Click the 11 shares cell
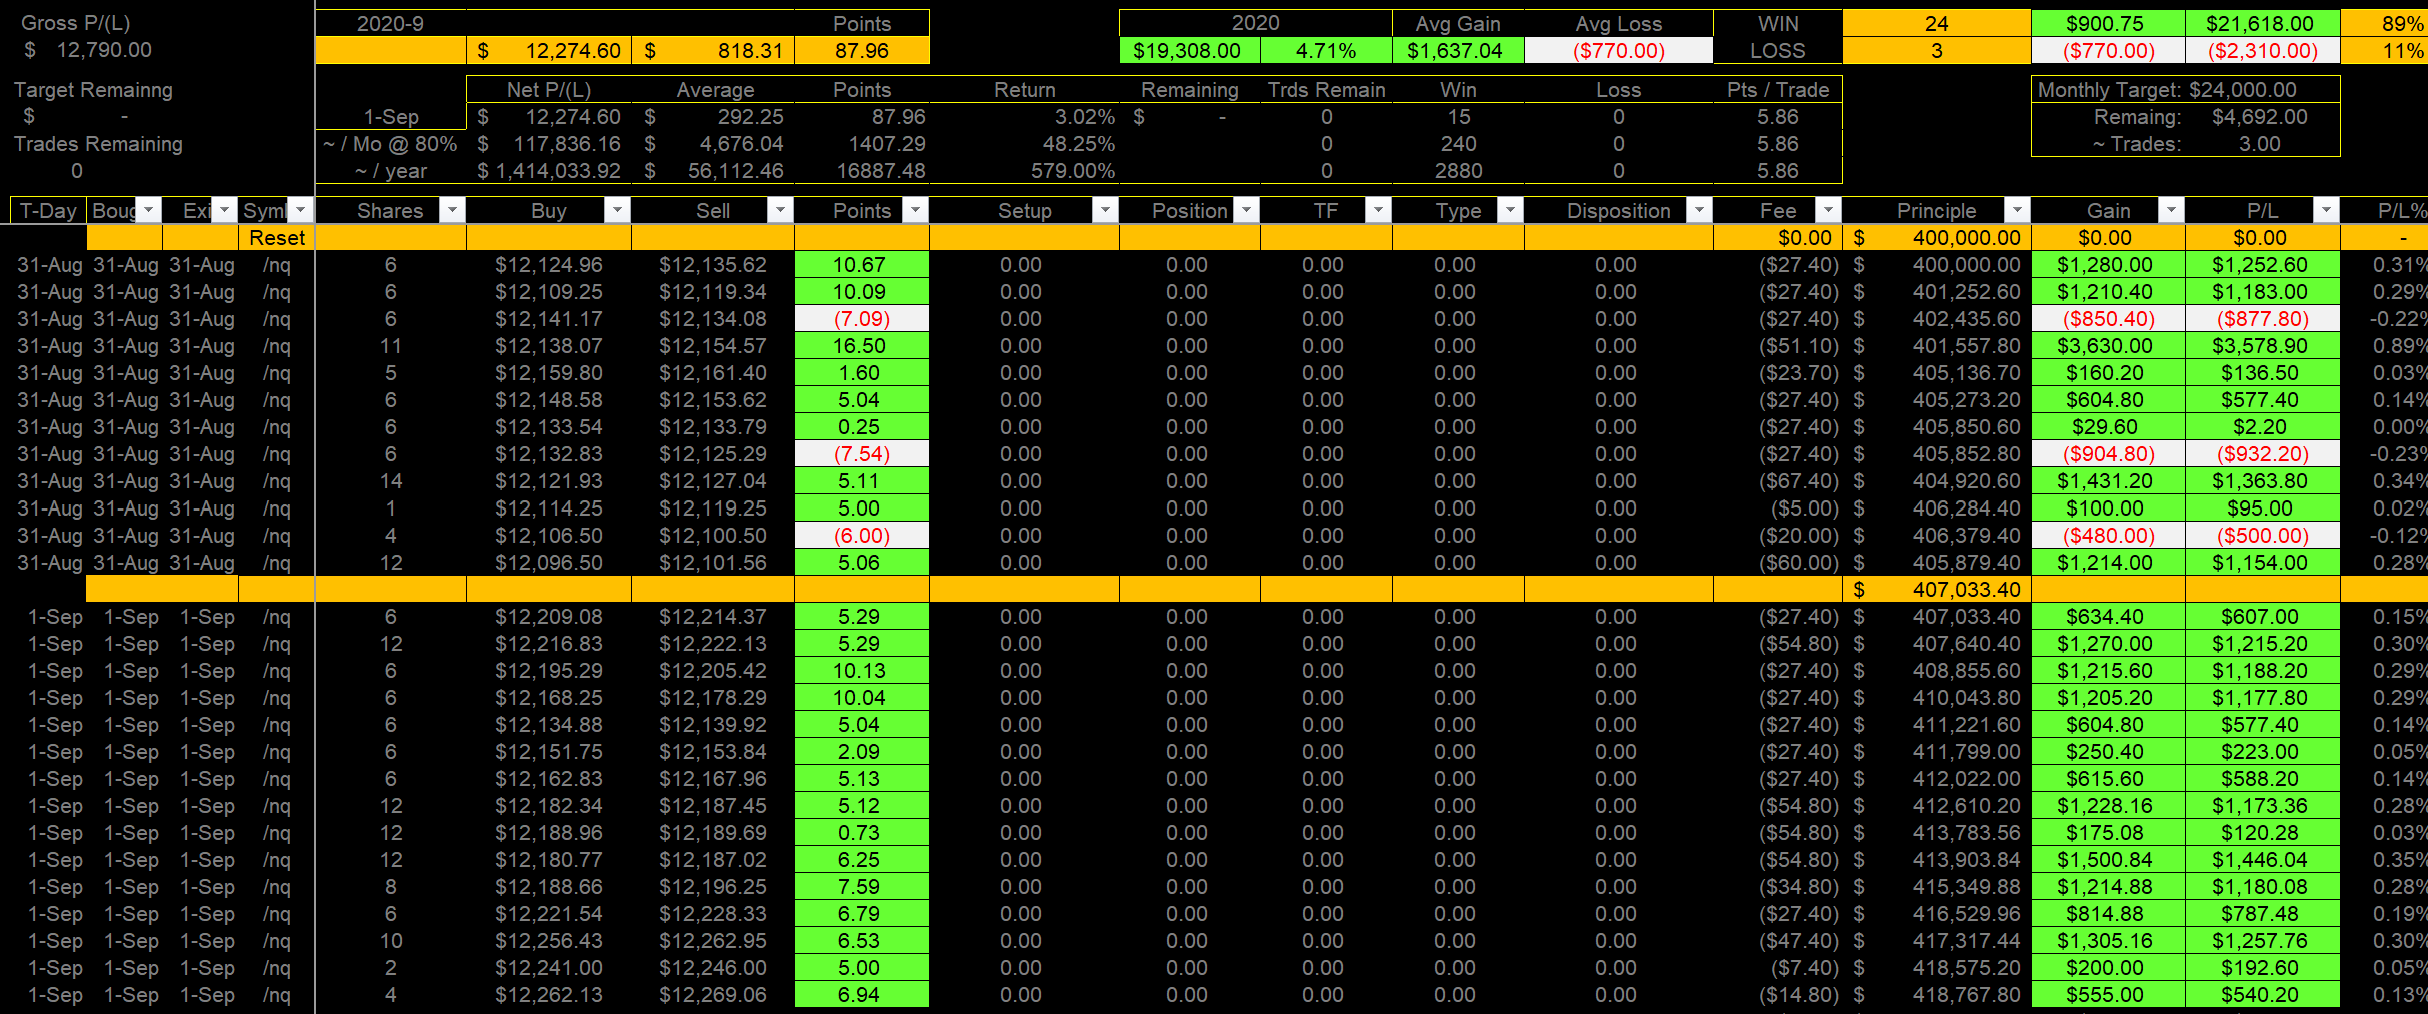2428x1014 pixels. (391, 346)
